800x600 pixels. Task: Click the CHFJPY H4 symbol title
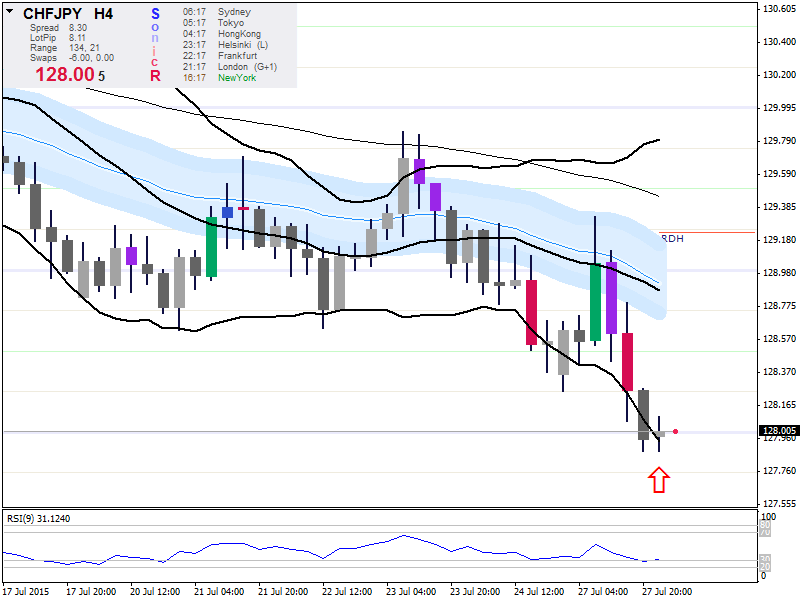tap(68, 14)
